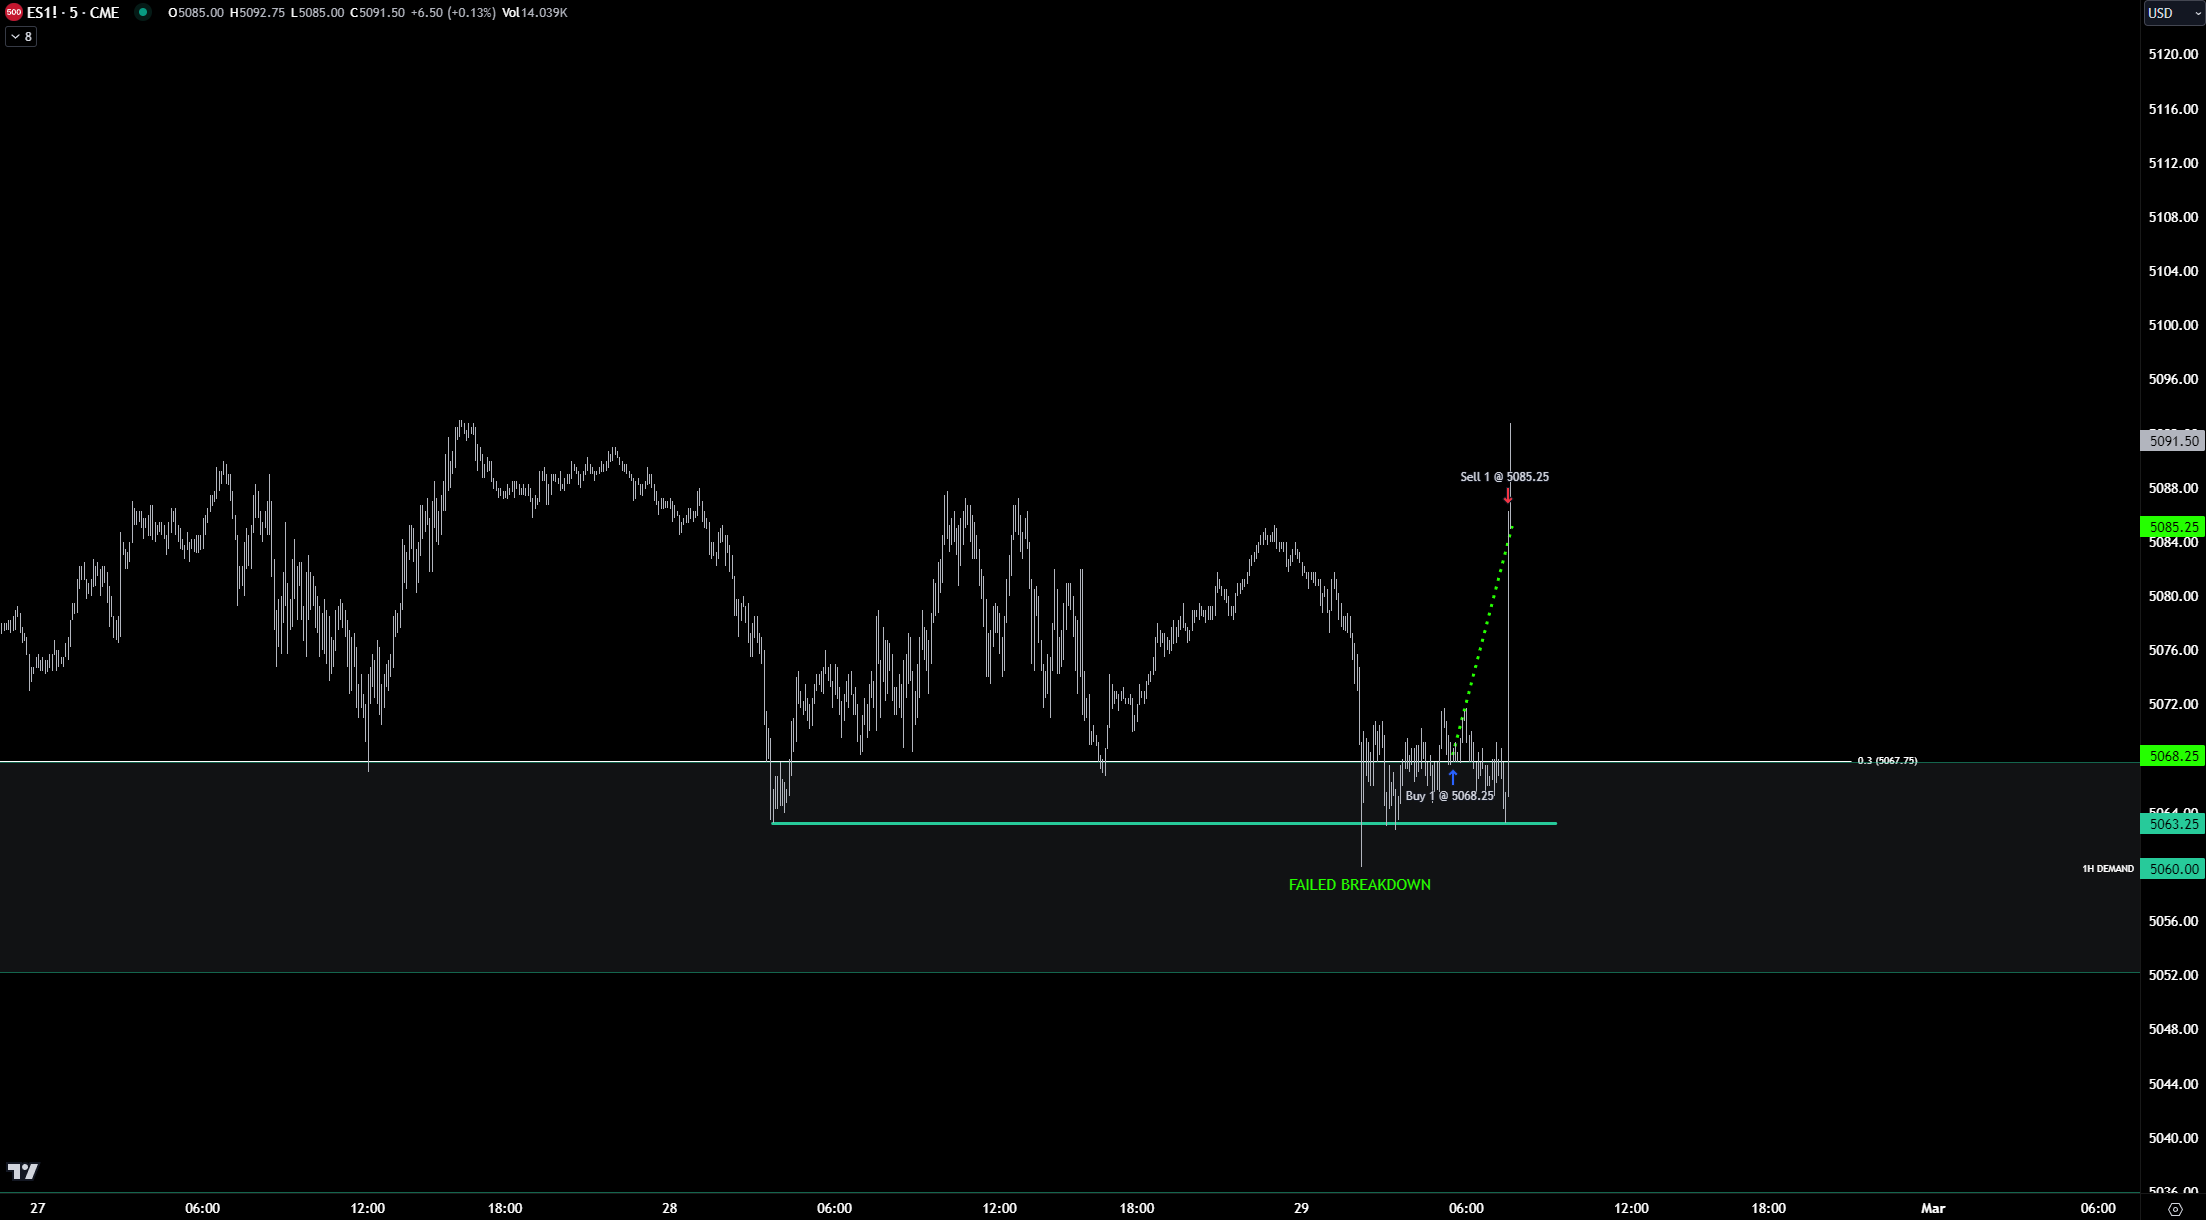Click the blue Buy arrow marker
This screenshot has width=2206, height=1220.
(1452, 777)
